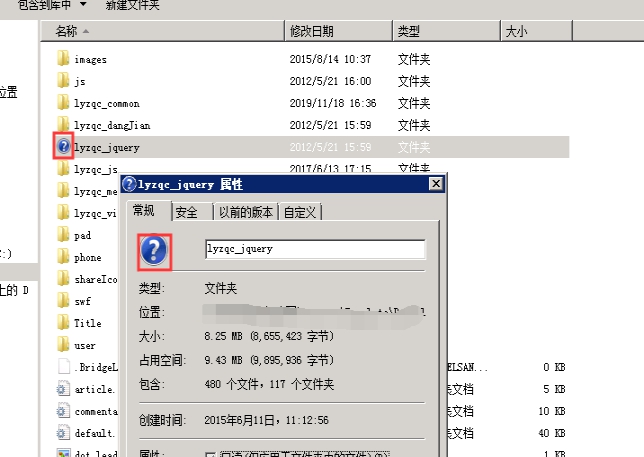The image size is (644, 457).
Task: Sort by the 修改日期 column header
Action: click(312, 32)
